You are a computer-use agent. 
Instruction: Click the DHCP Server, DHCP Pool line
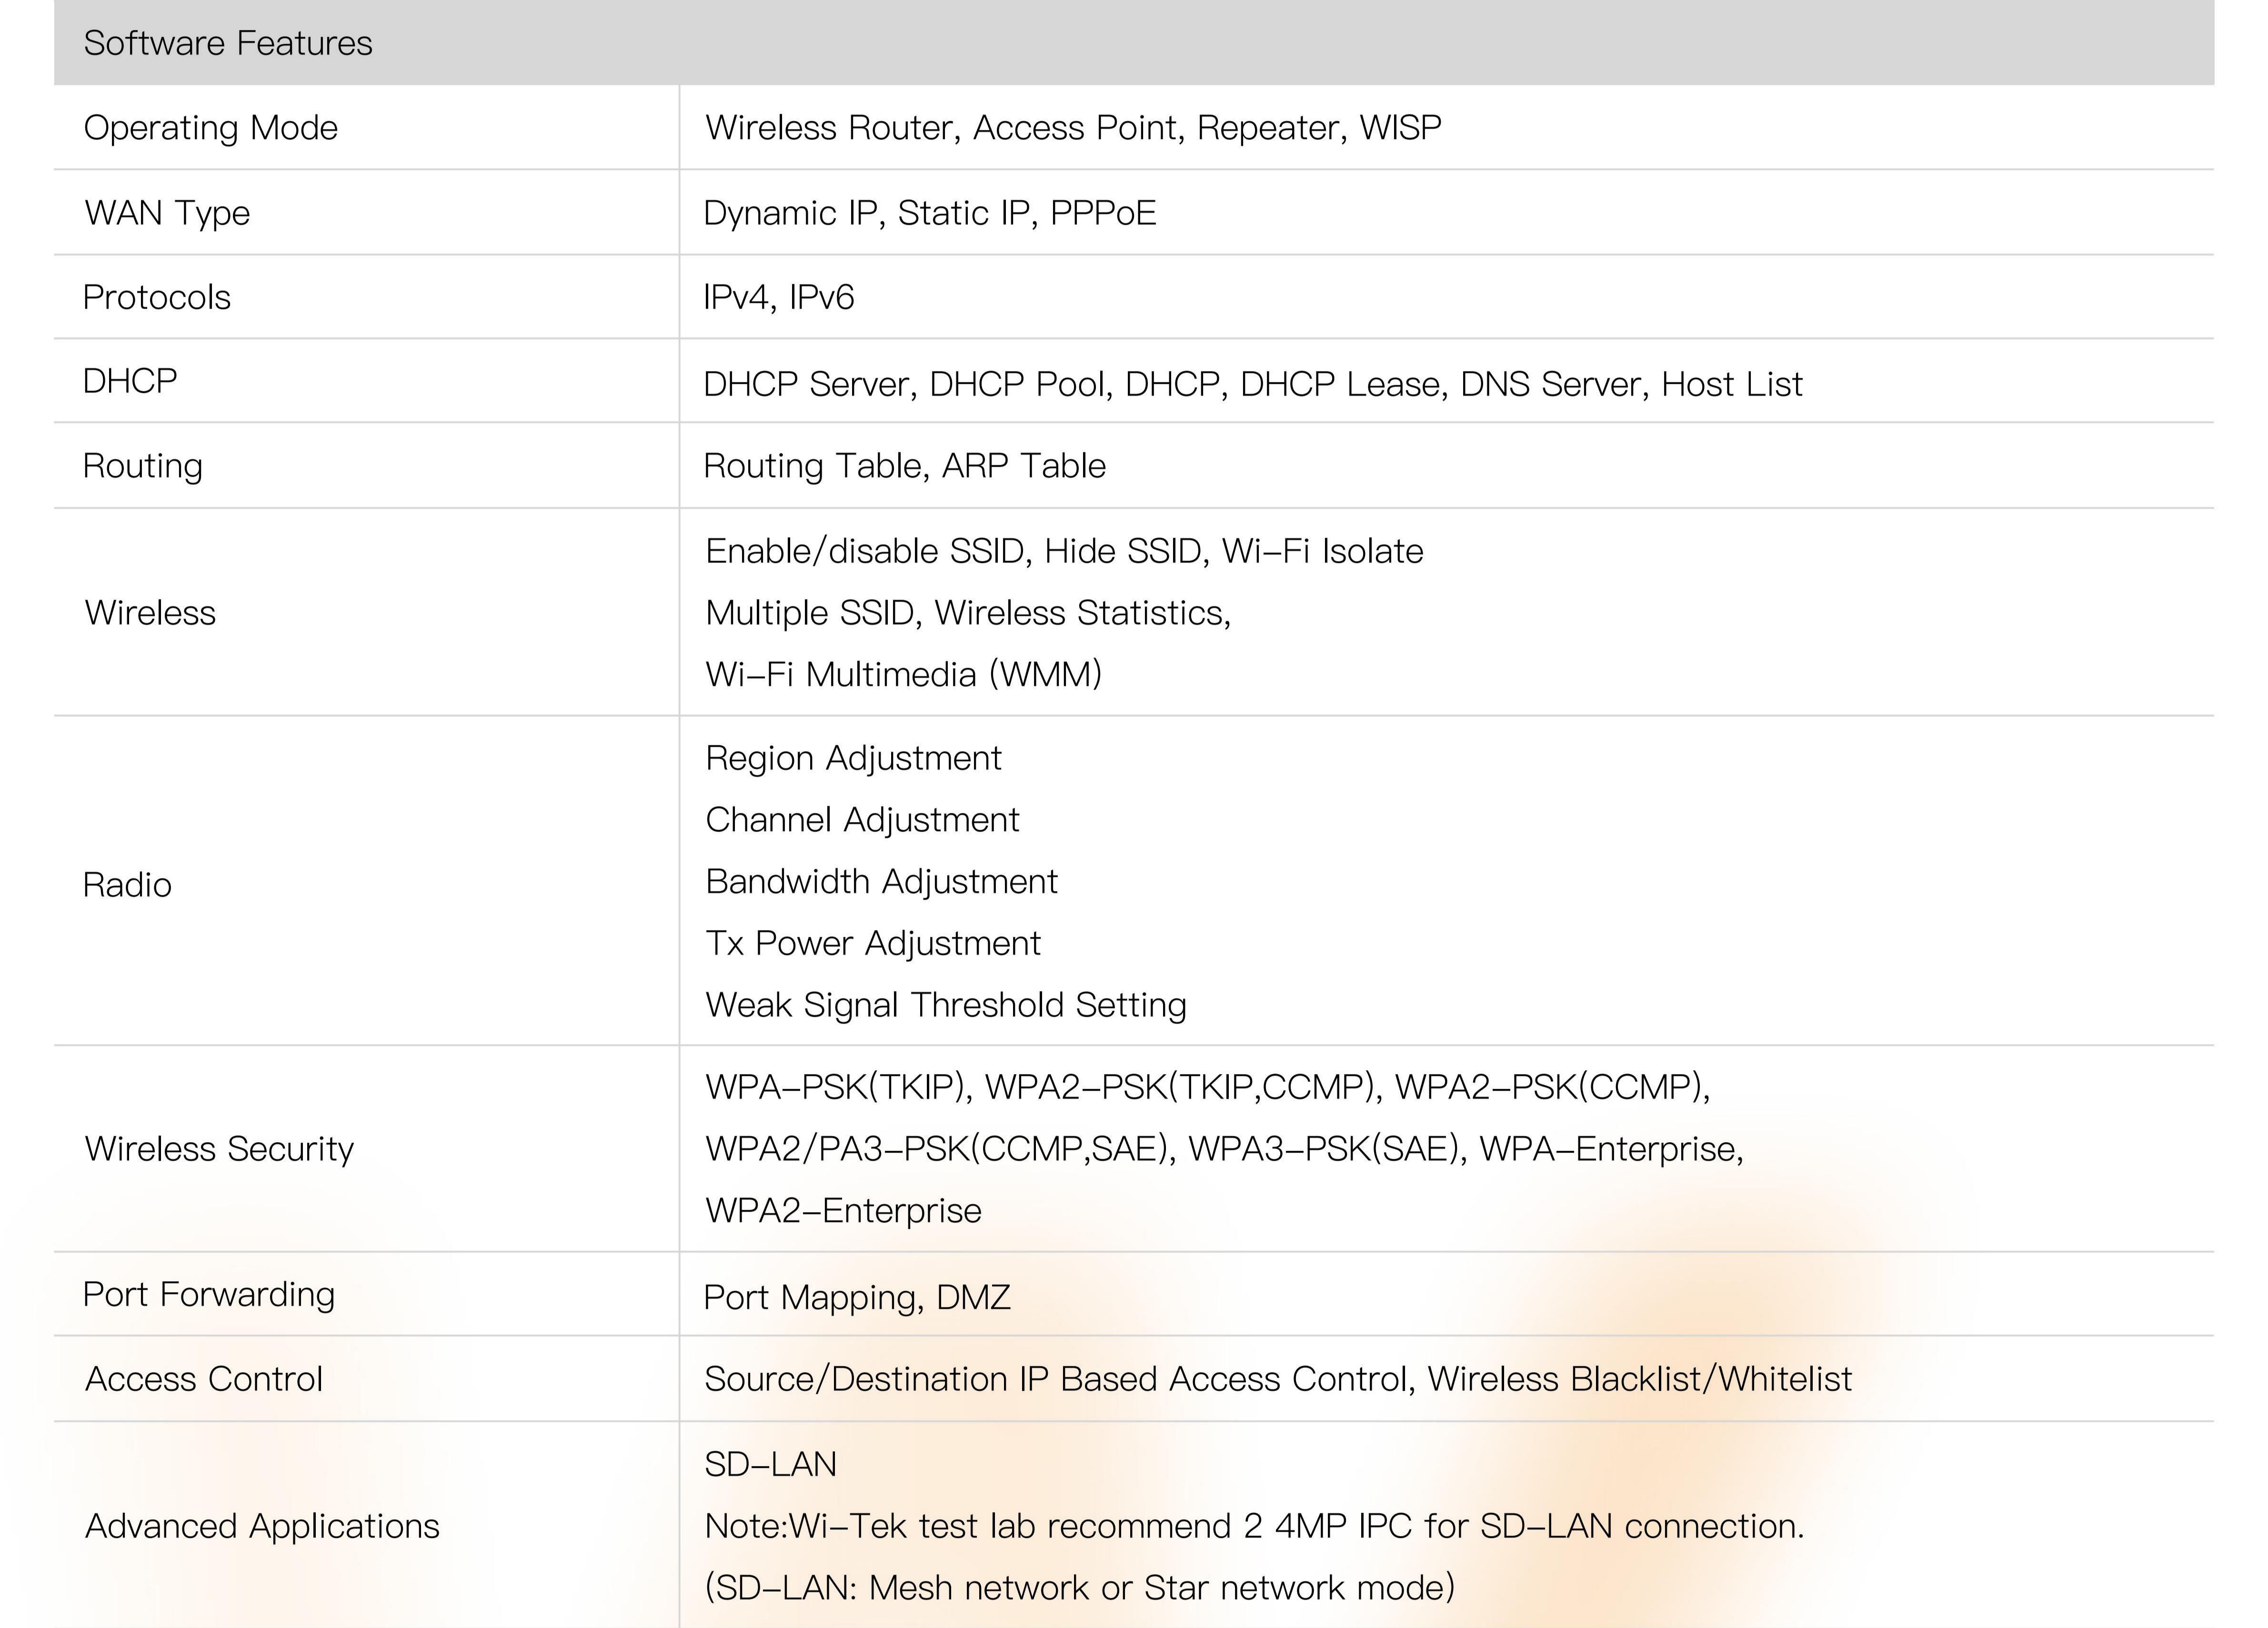[x=1252, y=384]
